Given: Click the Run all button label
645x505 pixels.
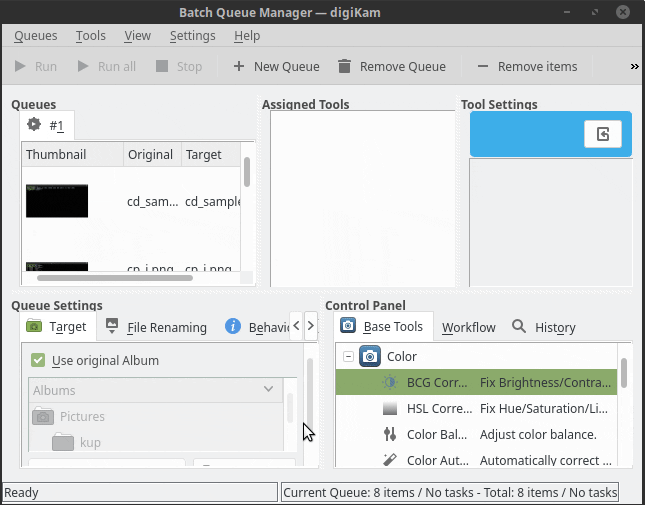Looking at the screenshot, I should 117,66.
